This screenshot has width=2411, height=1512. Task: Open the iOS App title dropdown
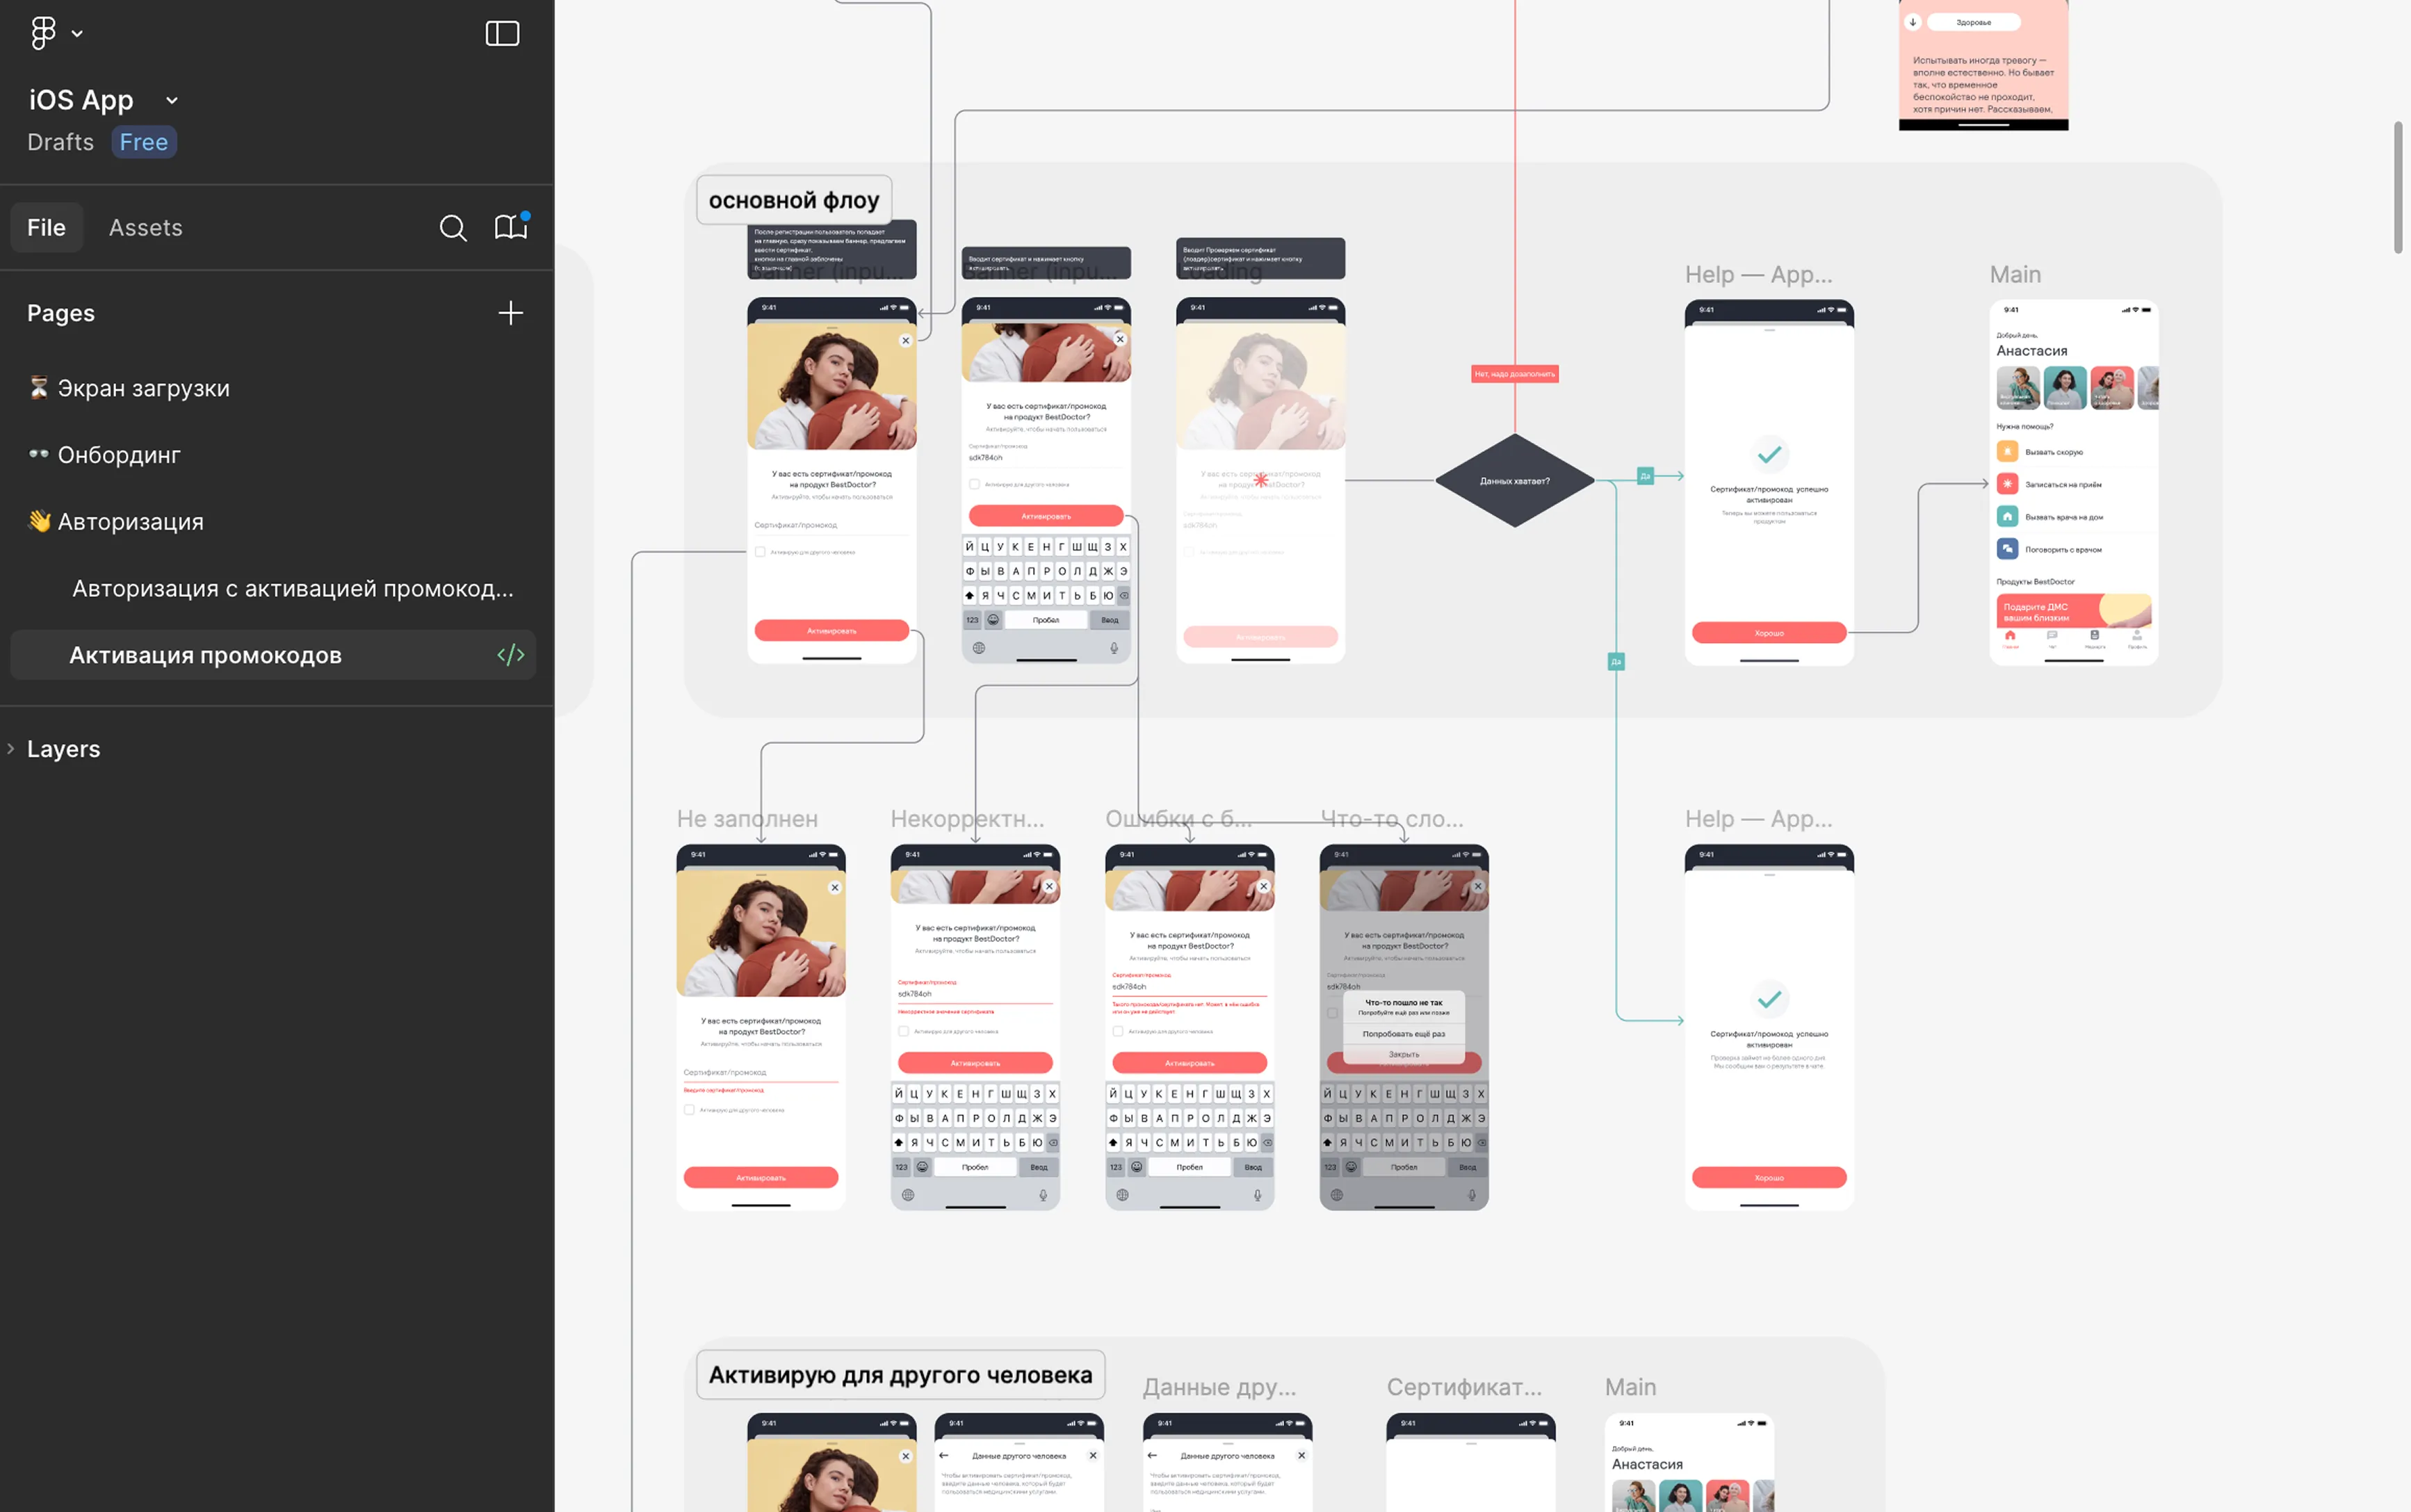point(171,100)
